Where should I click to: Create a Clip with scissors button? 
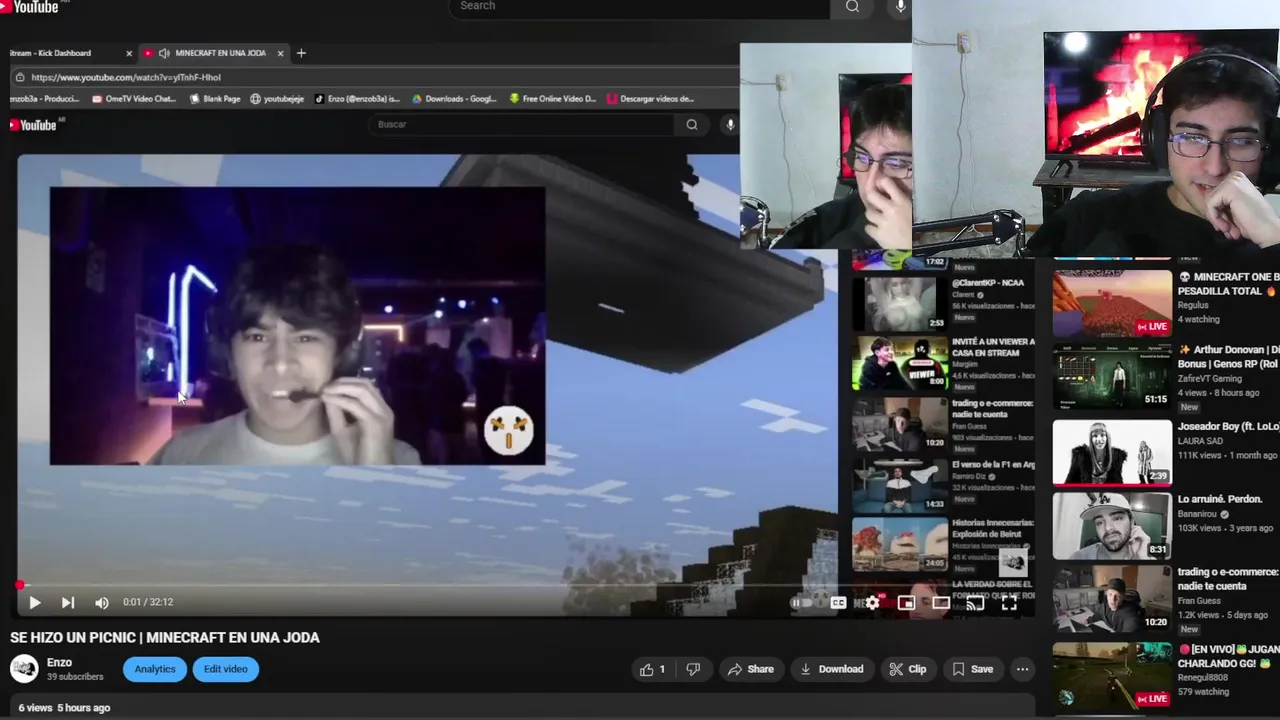tap(908, 669)
